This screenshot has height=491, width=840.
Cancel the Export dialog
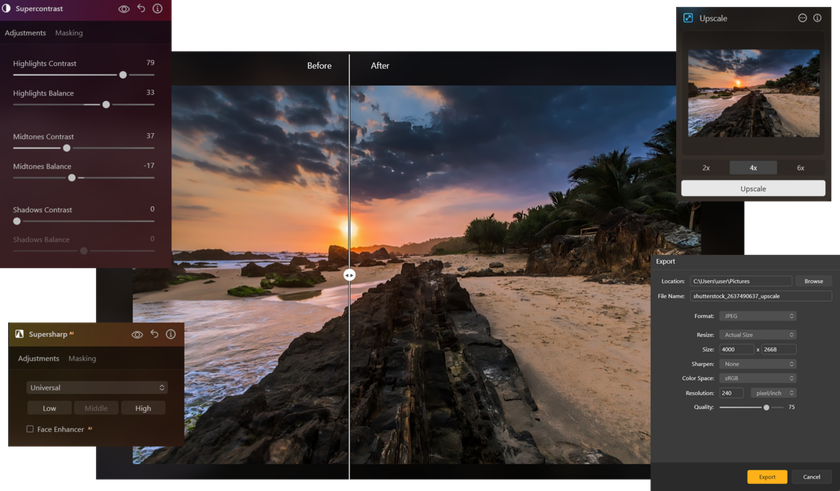pos(812,477)
